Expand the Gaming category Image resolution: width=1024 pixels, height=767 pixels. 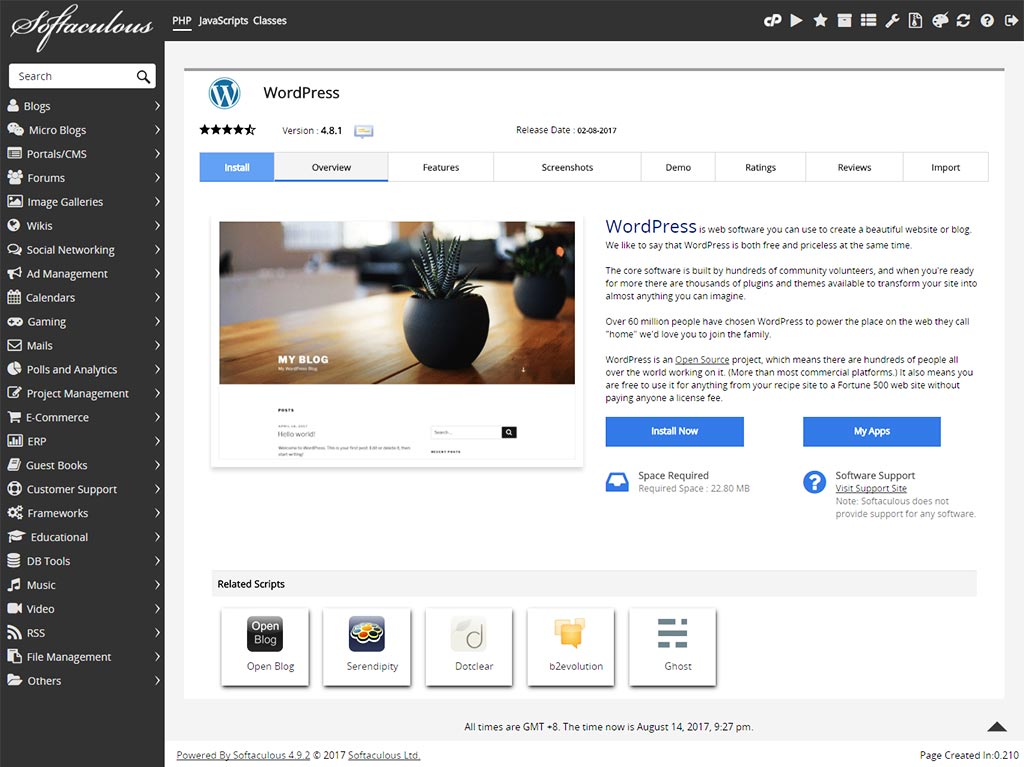coord(82,321)
